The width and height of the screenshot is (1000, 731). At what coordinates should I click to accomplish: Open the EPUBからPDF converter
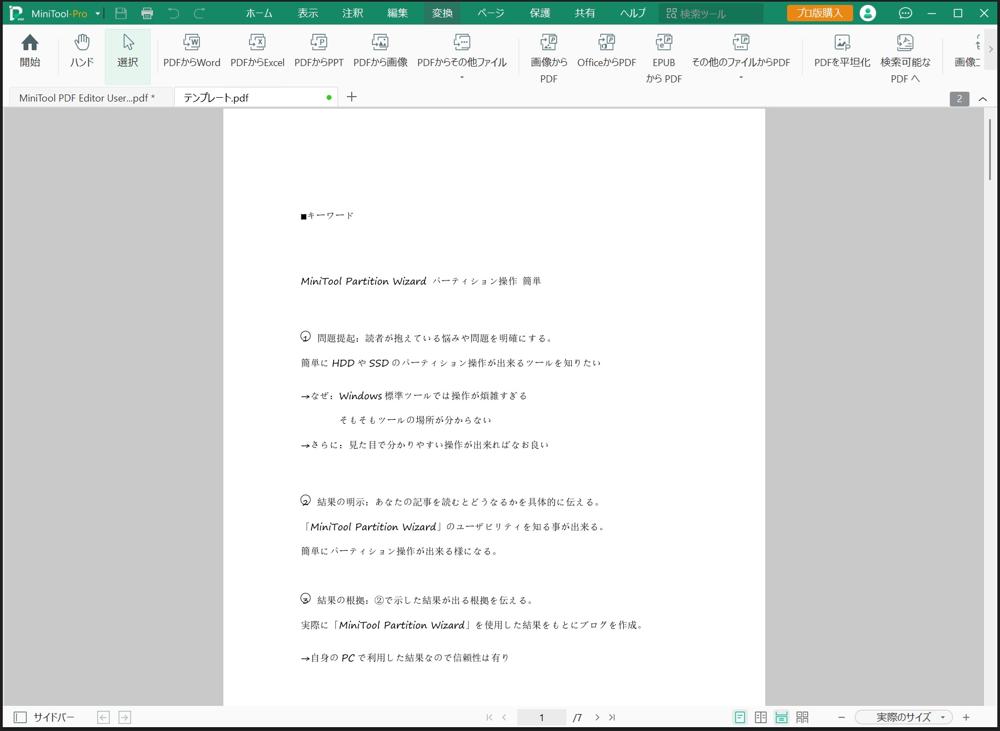[663, 59]
